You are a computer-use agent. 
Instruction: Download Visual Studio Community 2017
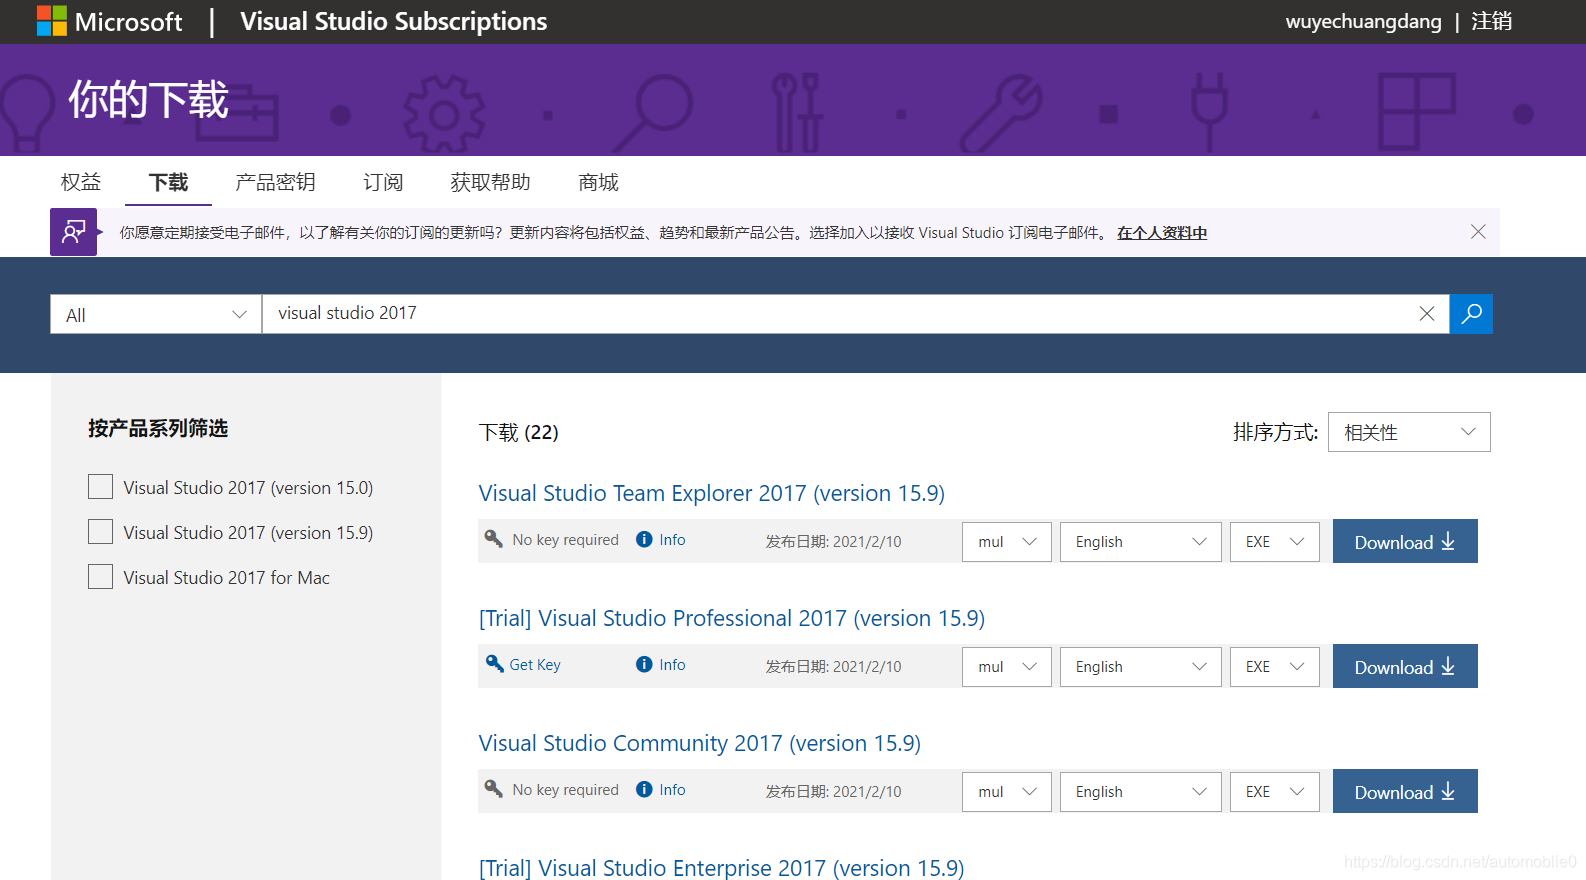1405,791
